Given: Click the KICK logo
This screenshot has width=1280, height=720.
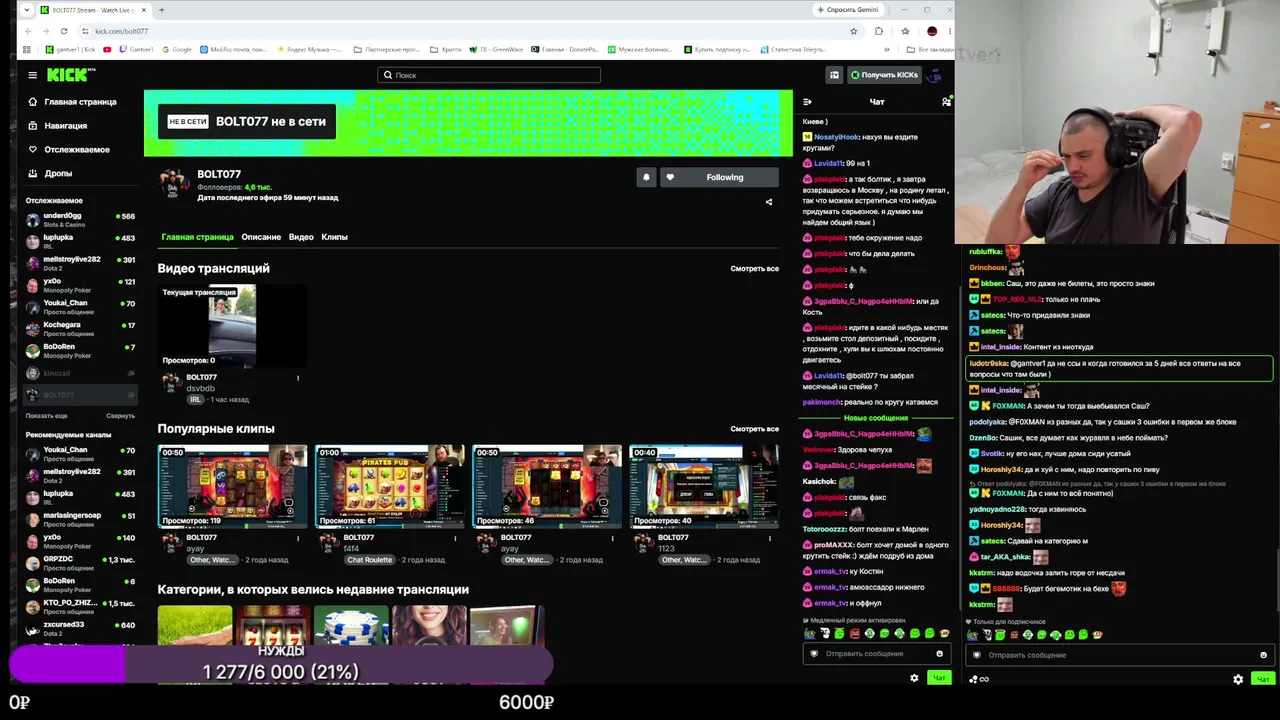Looking at the screenshot, I should point(69,75).
